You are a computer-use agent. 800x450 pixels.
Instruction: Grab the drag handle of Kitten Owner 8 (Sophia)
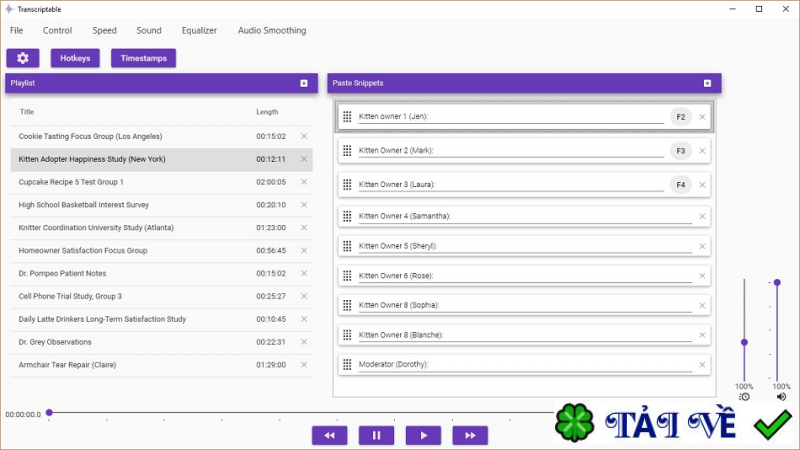coord(347,305)
